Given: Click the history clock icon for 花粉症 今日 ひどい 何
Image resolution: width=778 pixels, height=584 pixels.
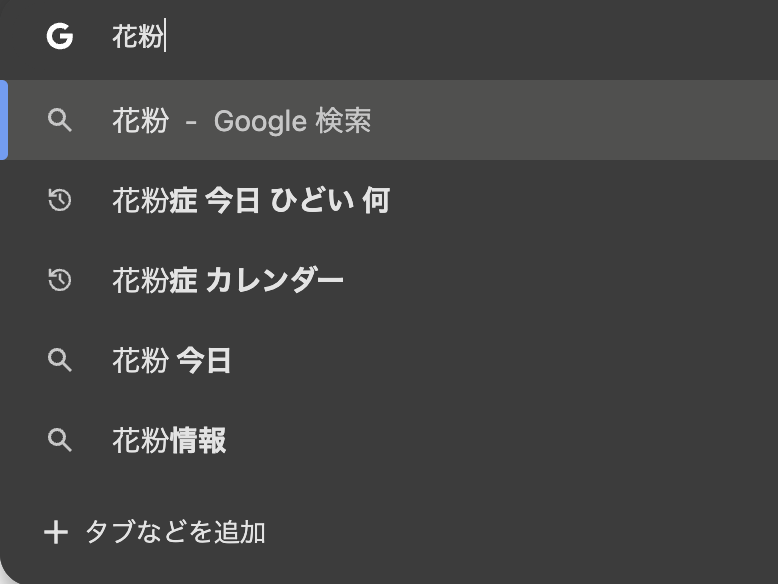Looking at the screenshot, I should 60,201.
